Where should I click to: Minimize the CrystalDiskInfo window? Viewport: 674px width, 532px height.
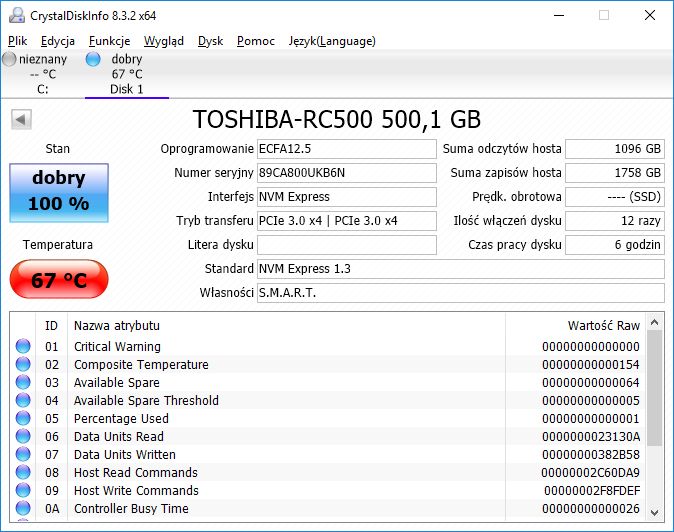pos(559,15)
